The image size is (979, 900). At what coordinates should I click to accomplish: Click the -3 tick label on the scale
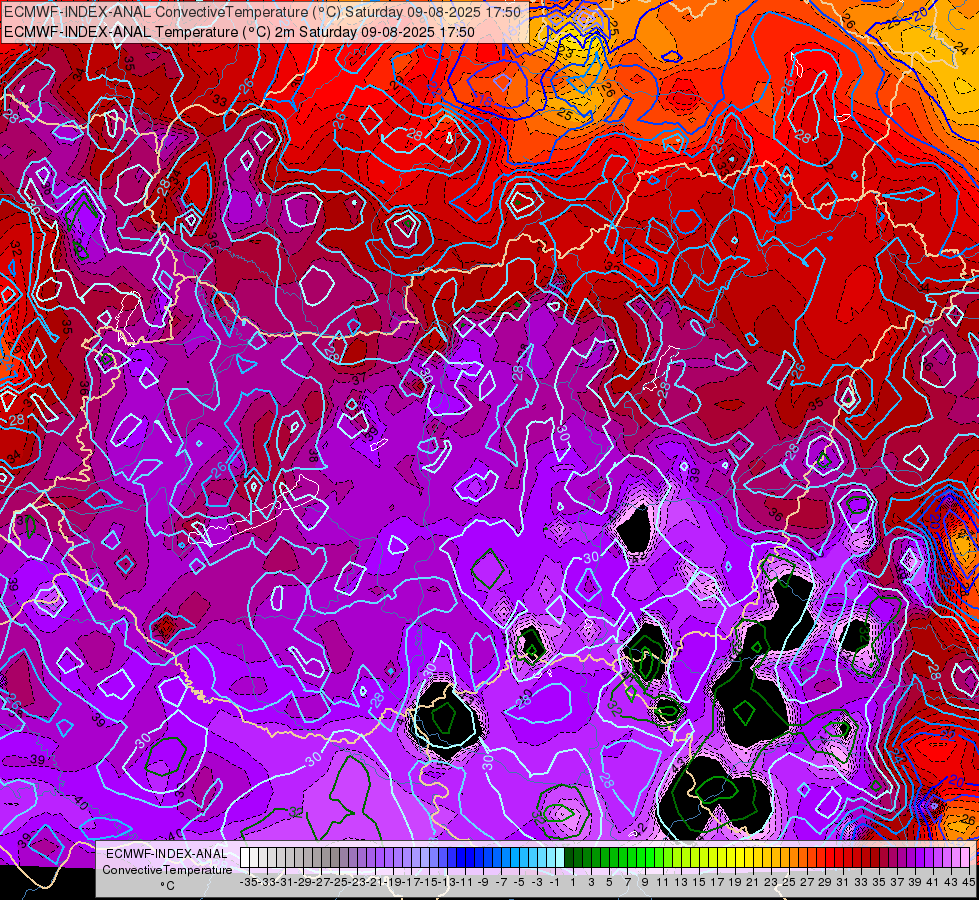click(x=537, y=883)
